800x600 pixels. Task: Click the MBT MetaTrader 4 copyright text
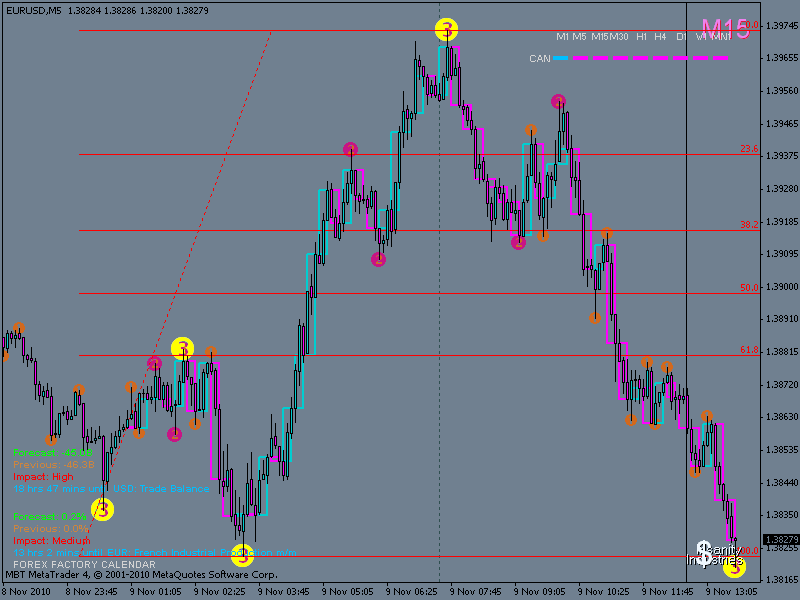tap(142, 575)
